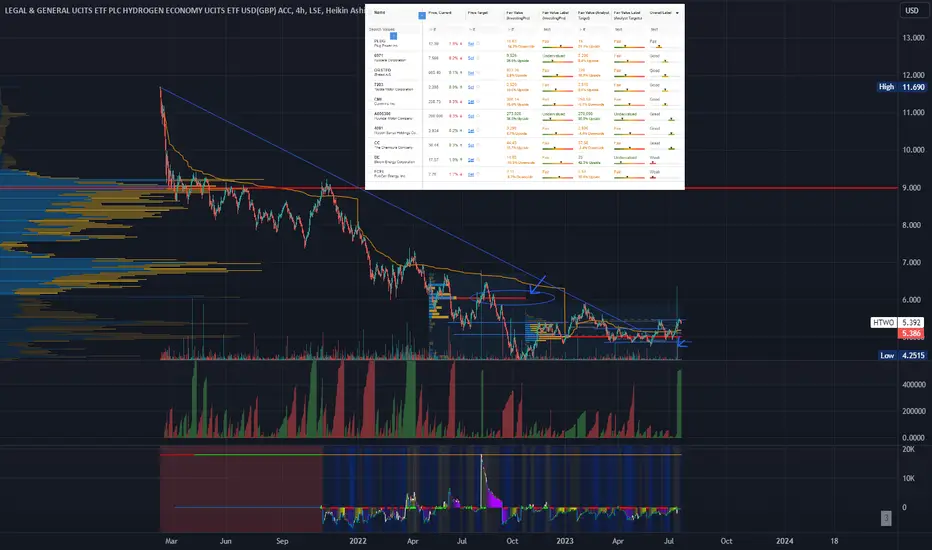Click the 400000 volume axis label
This screenshot has height=550, width=932.
coord(914,385)
